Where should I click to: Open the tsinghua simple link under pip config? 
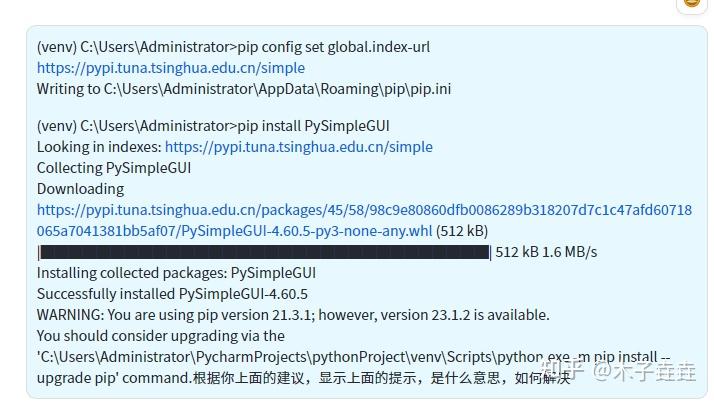click(x=171, y=68)
